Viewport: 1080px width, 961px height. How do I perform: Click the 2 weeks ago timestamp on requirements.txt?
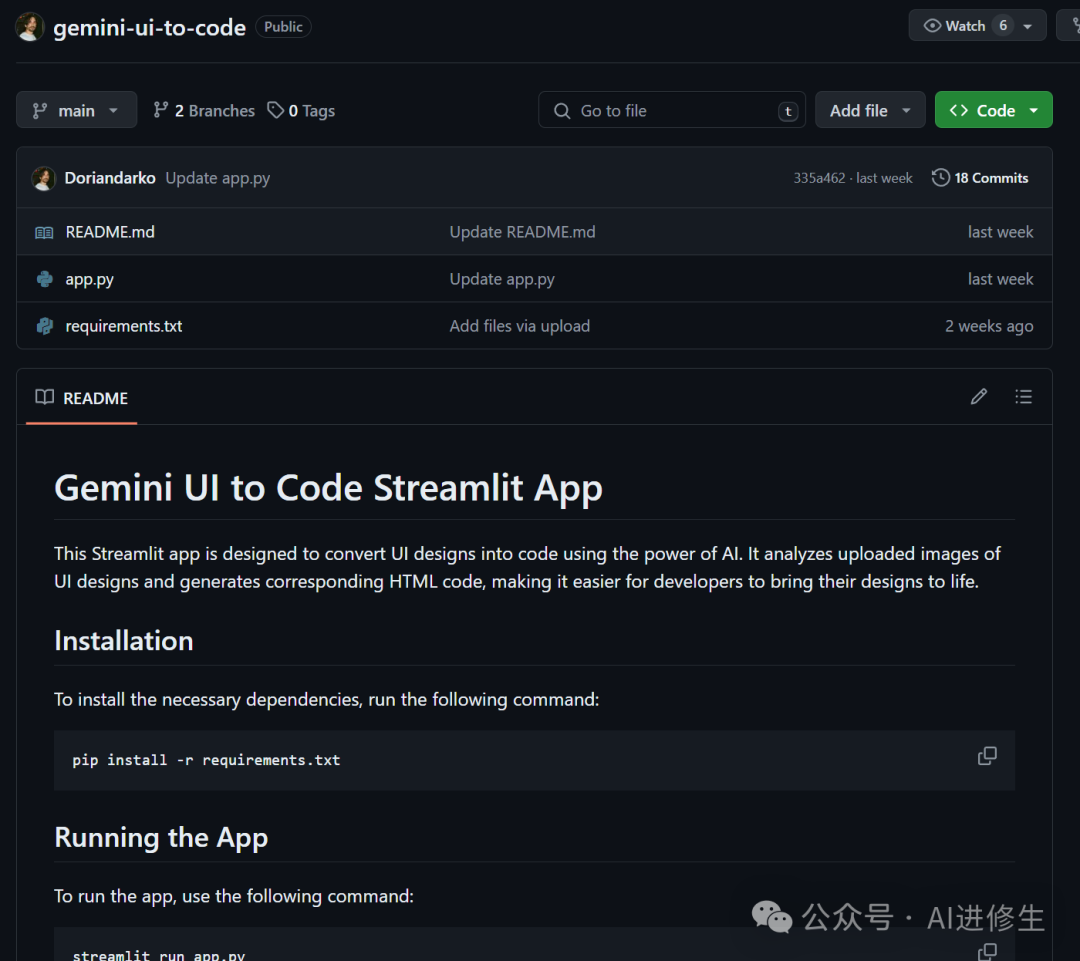[x=989, y=326]
